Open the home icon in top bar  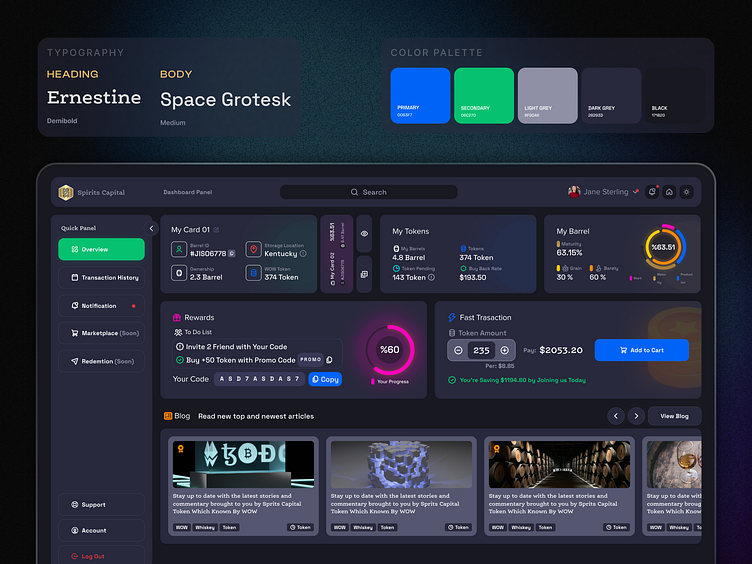[669, 192]
